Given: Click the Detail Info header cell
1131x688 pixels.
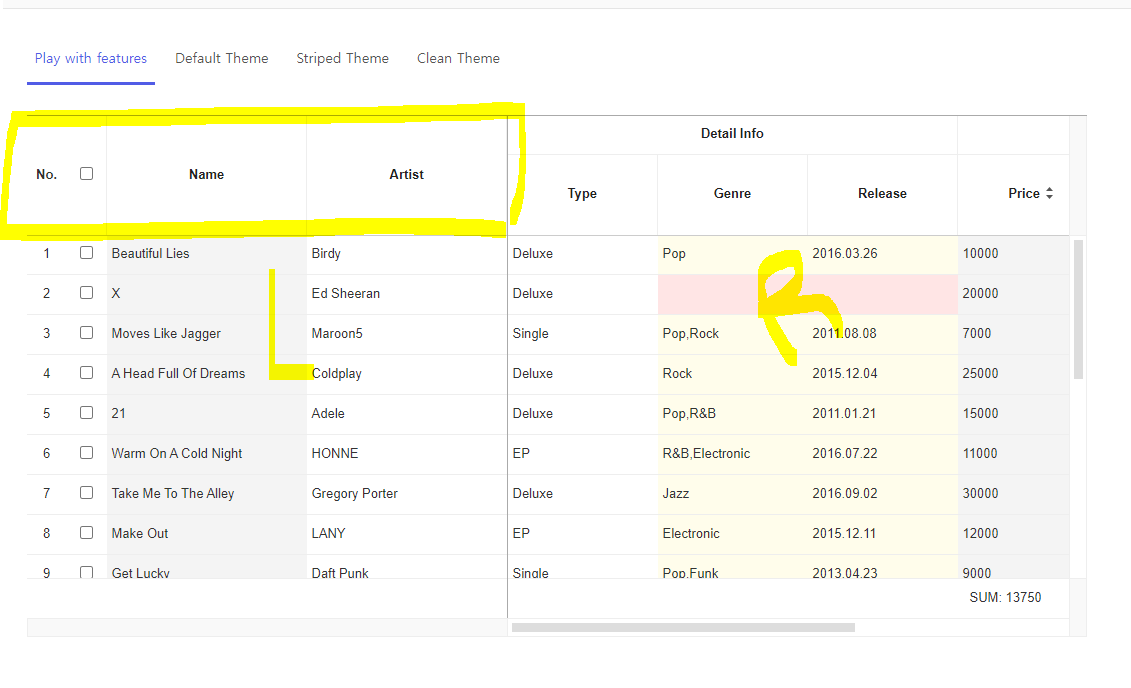Looking at the screenshot, I should (x=732, y=133).
